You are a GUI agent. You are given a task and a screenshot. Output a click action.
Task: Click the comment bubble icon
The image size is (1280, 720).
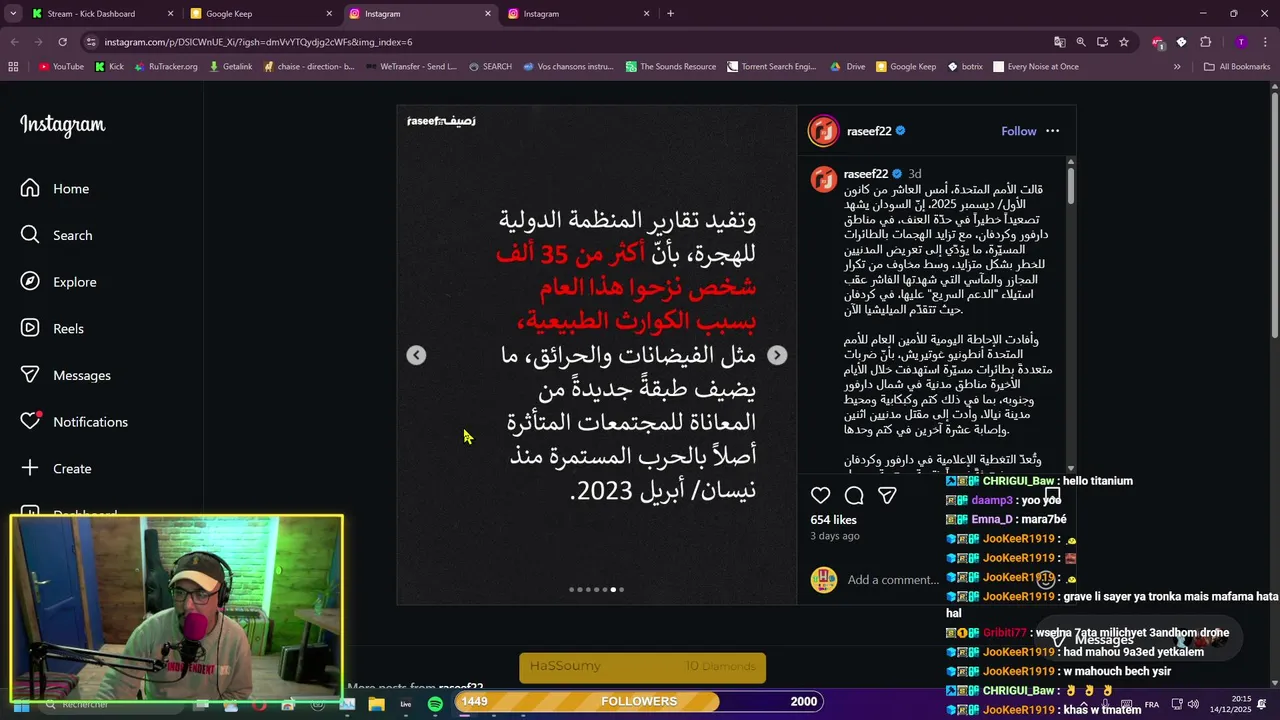pyautogui.click(x=854, y=495)
